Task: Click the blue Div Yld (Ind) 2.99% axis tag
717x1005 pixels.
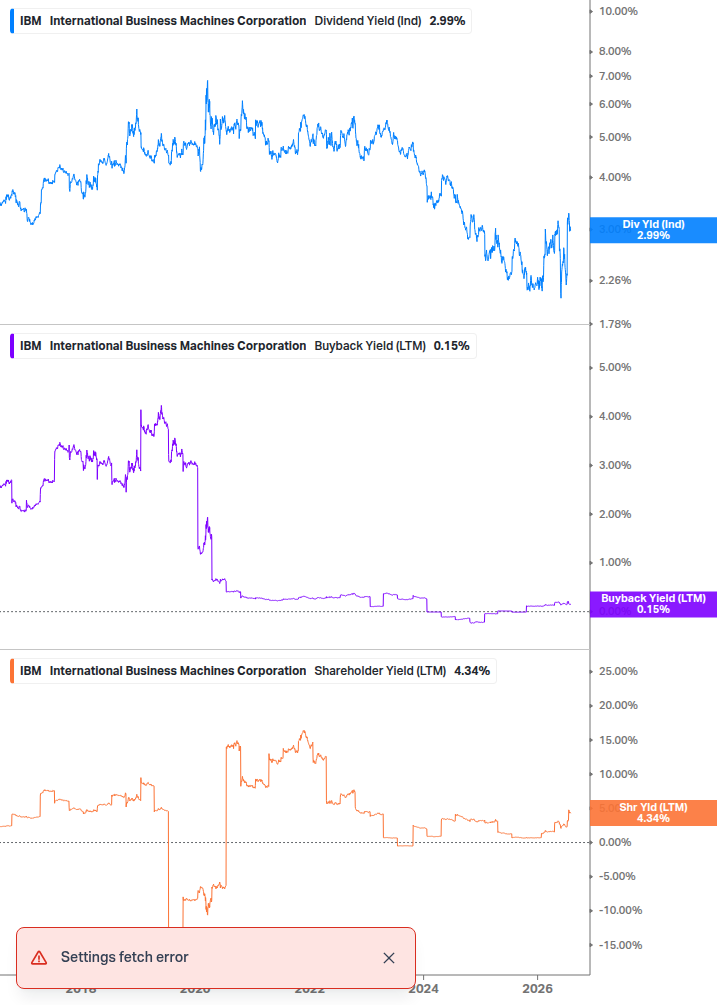Action: coord(653,230)
